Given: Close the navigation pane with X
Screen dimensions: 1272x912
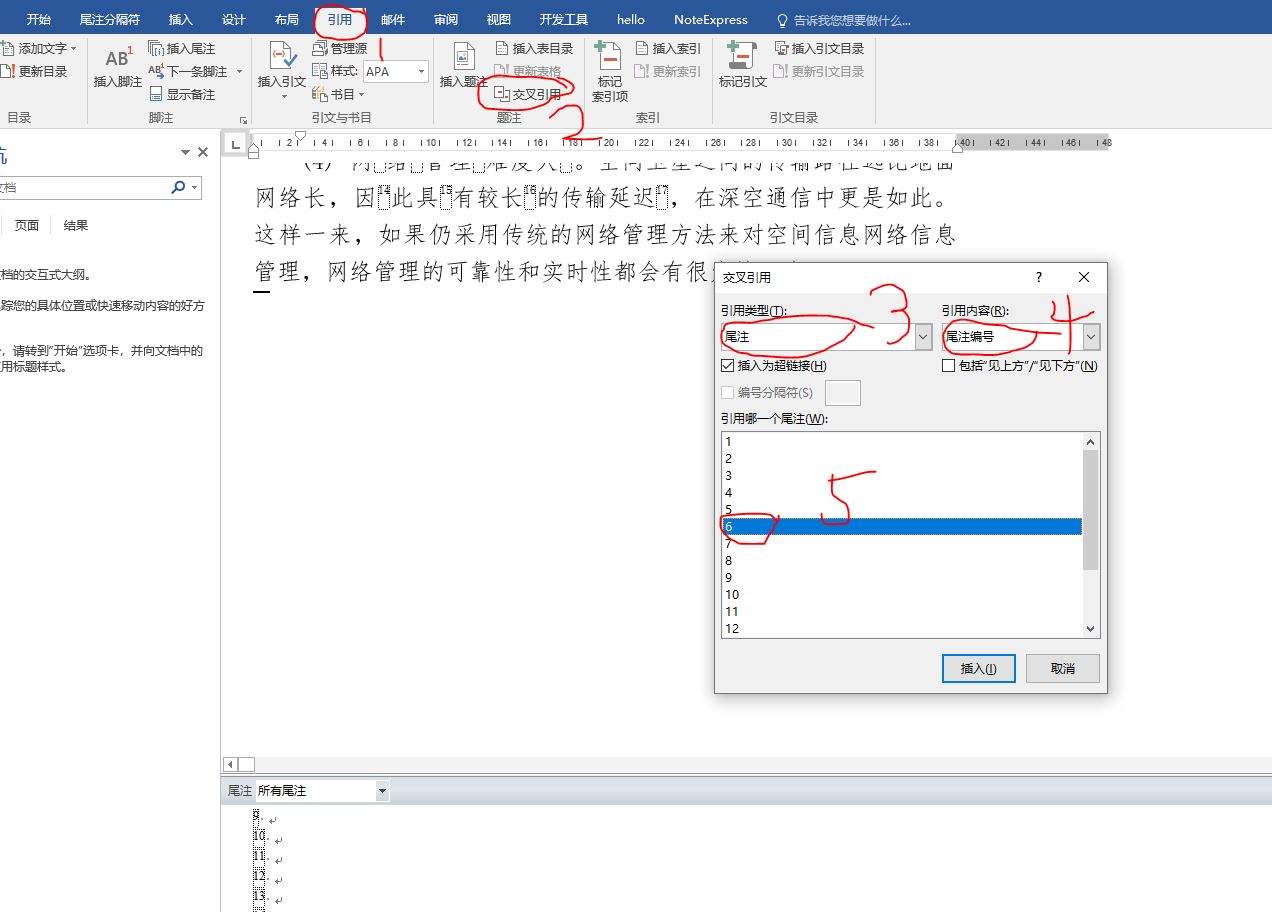Looking at the screenshot, I should click(x=203, y=152).
